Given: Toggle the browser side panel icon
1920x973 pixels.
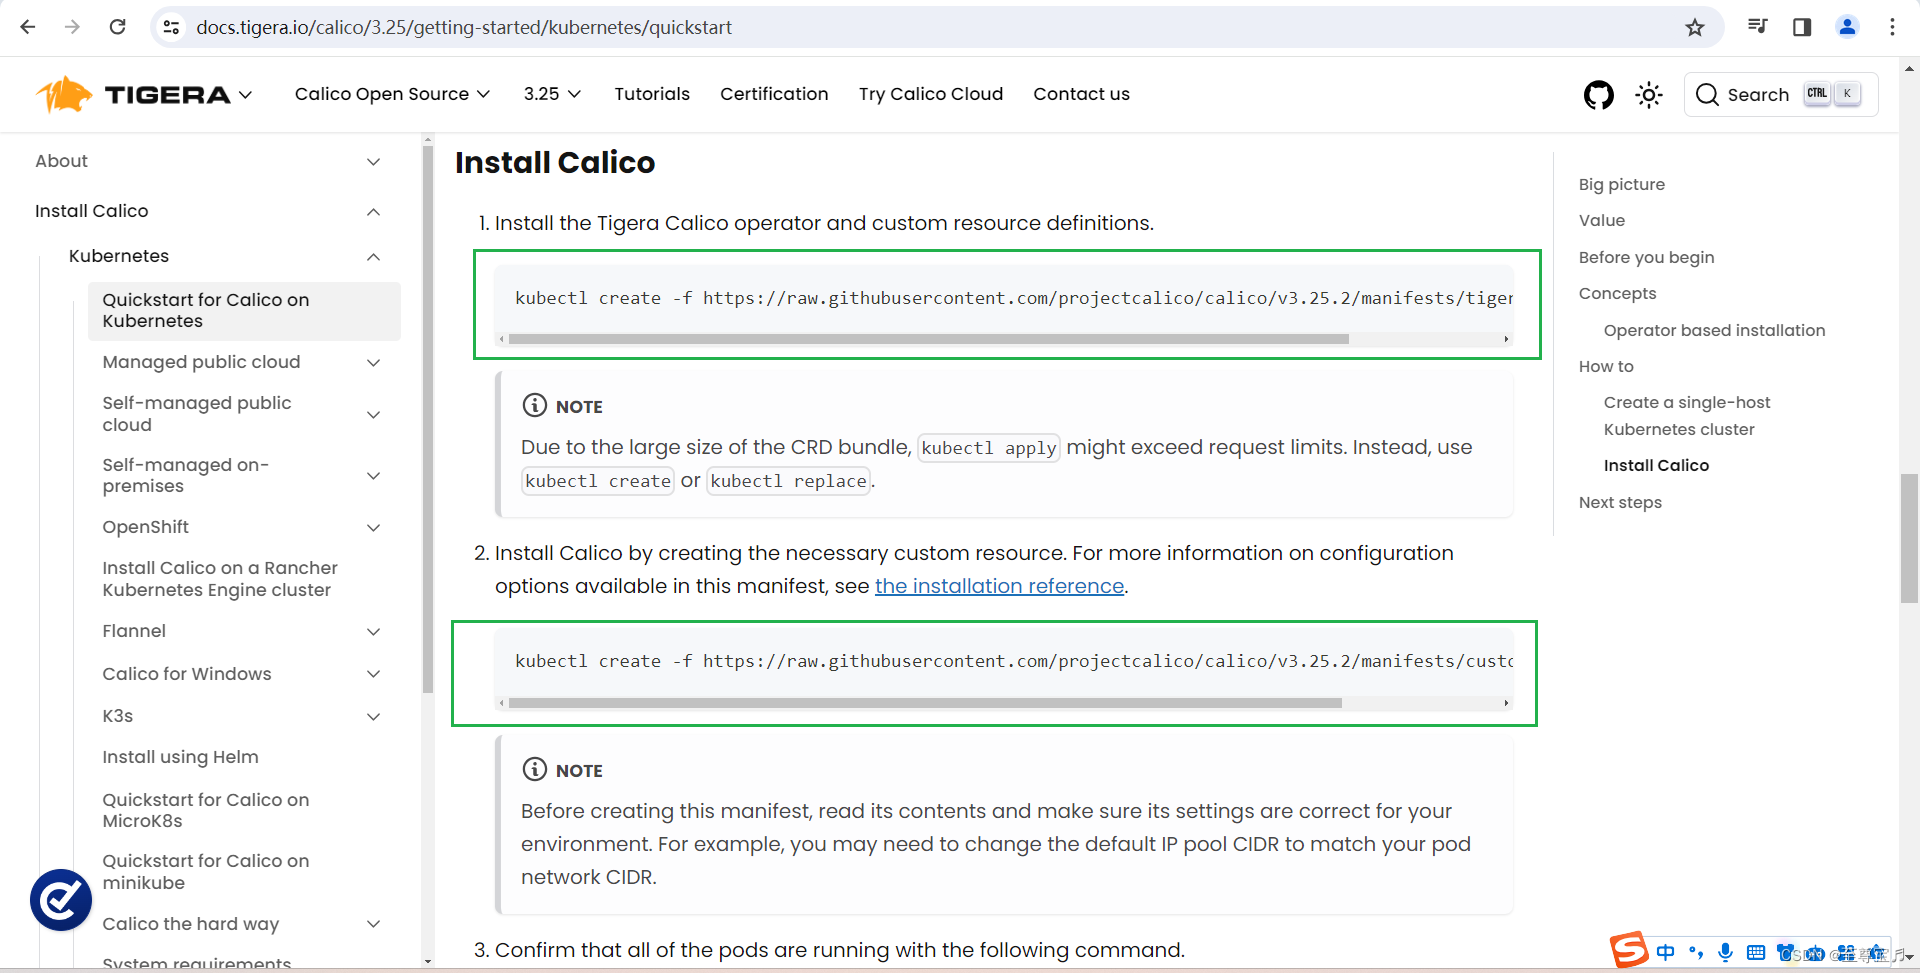Looking at the screenshot, I should coord(1802,27).
